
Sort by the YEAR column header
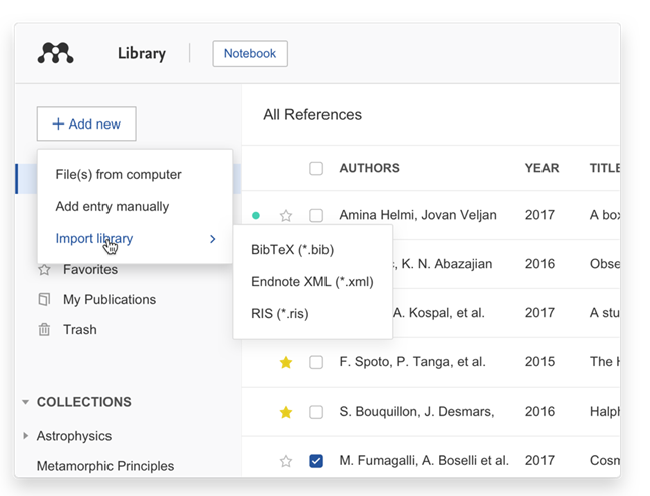click(541, 168)
